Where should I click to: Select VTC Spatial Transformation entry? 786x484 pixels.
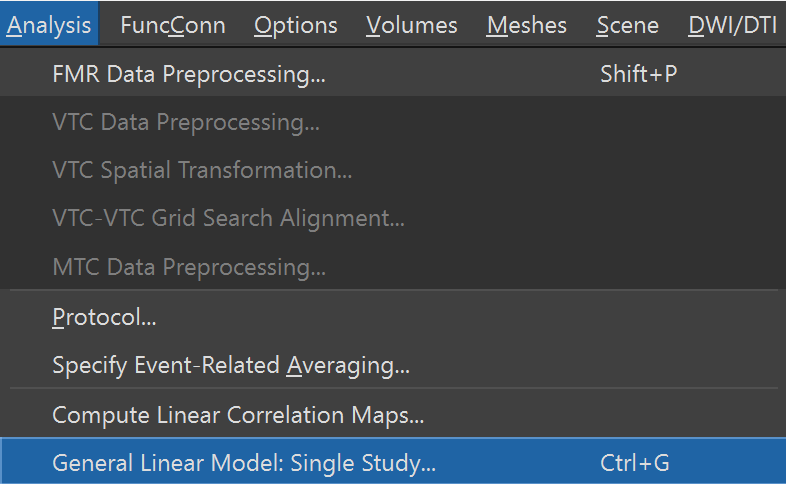coord(393,170)
